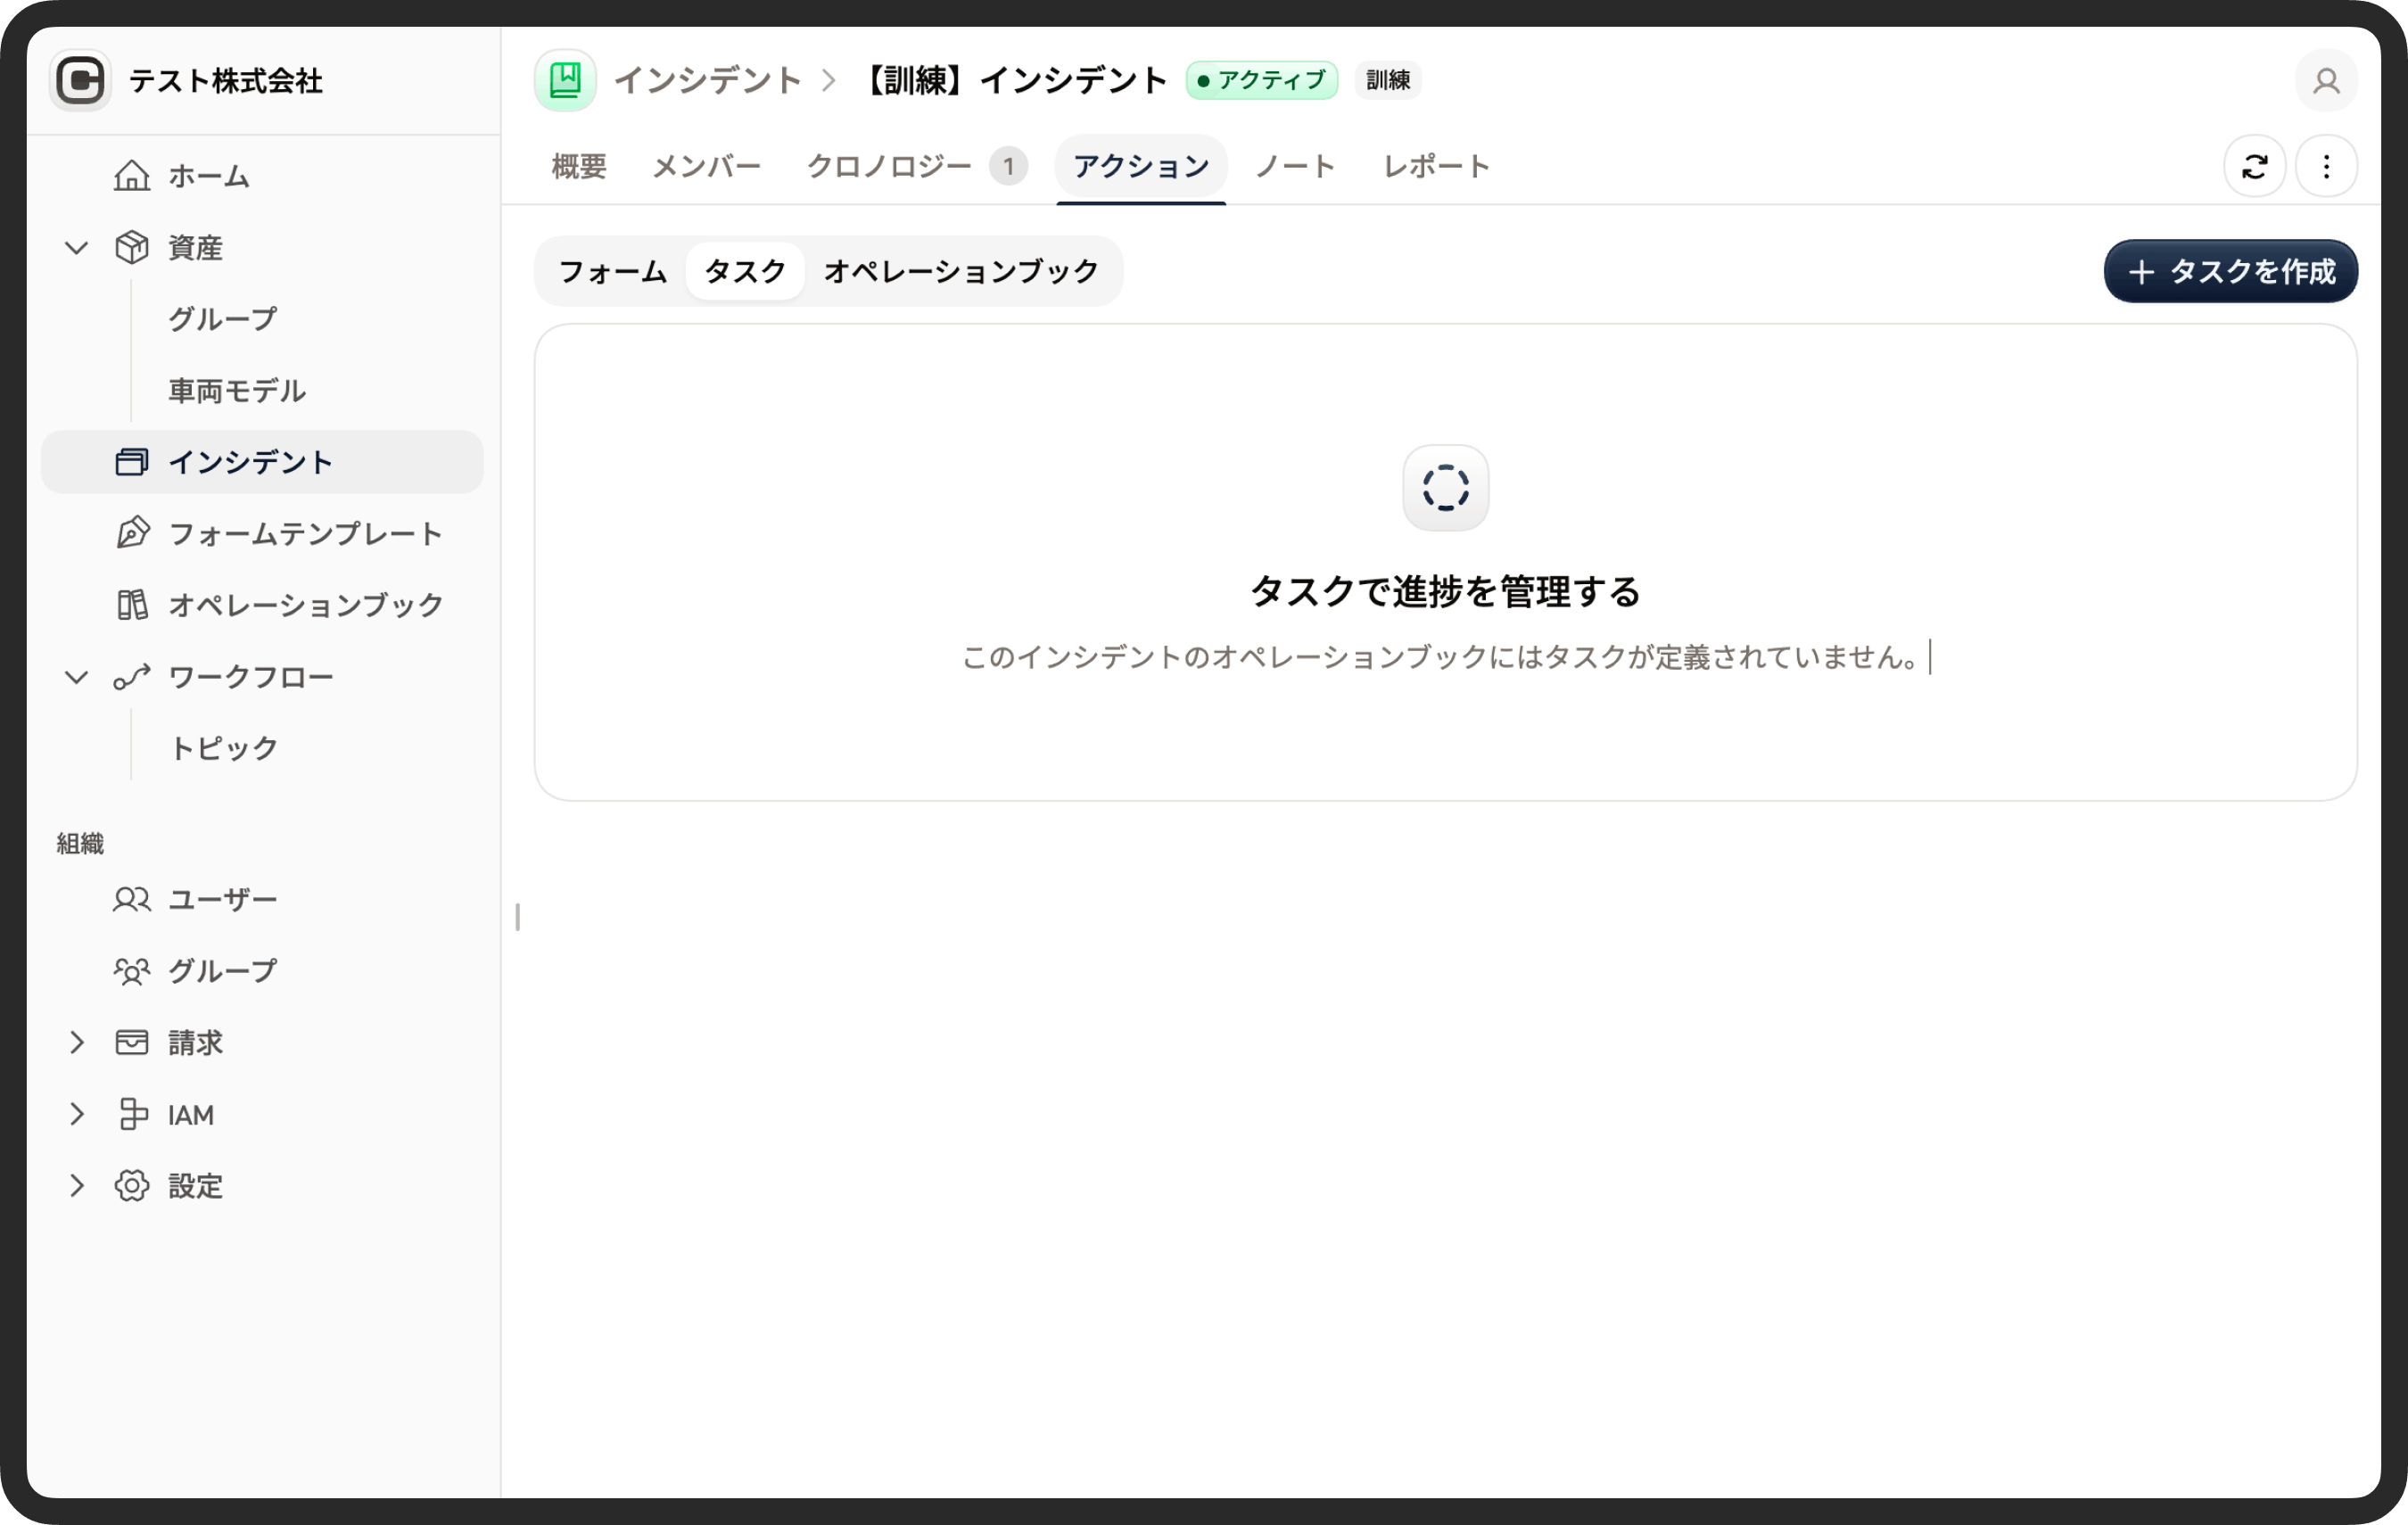Screen dimensions: 2408x1525
Task: Collapse the 資産 section chevron
Action: (x=76, y=247)
